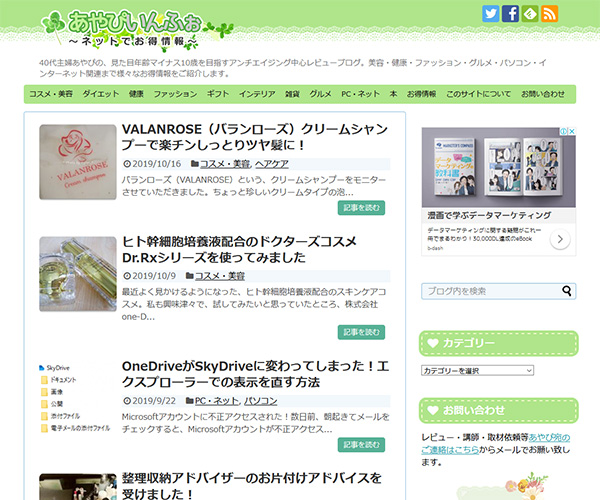The image size is (600, 500).
Task: Click 記事を読む for the VALANROSE article
Action: click(361, 208)
